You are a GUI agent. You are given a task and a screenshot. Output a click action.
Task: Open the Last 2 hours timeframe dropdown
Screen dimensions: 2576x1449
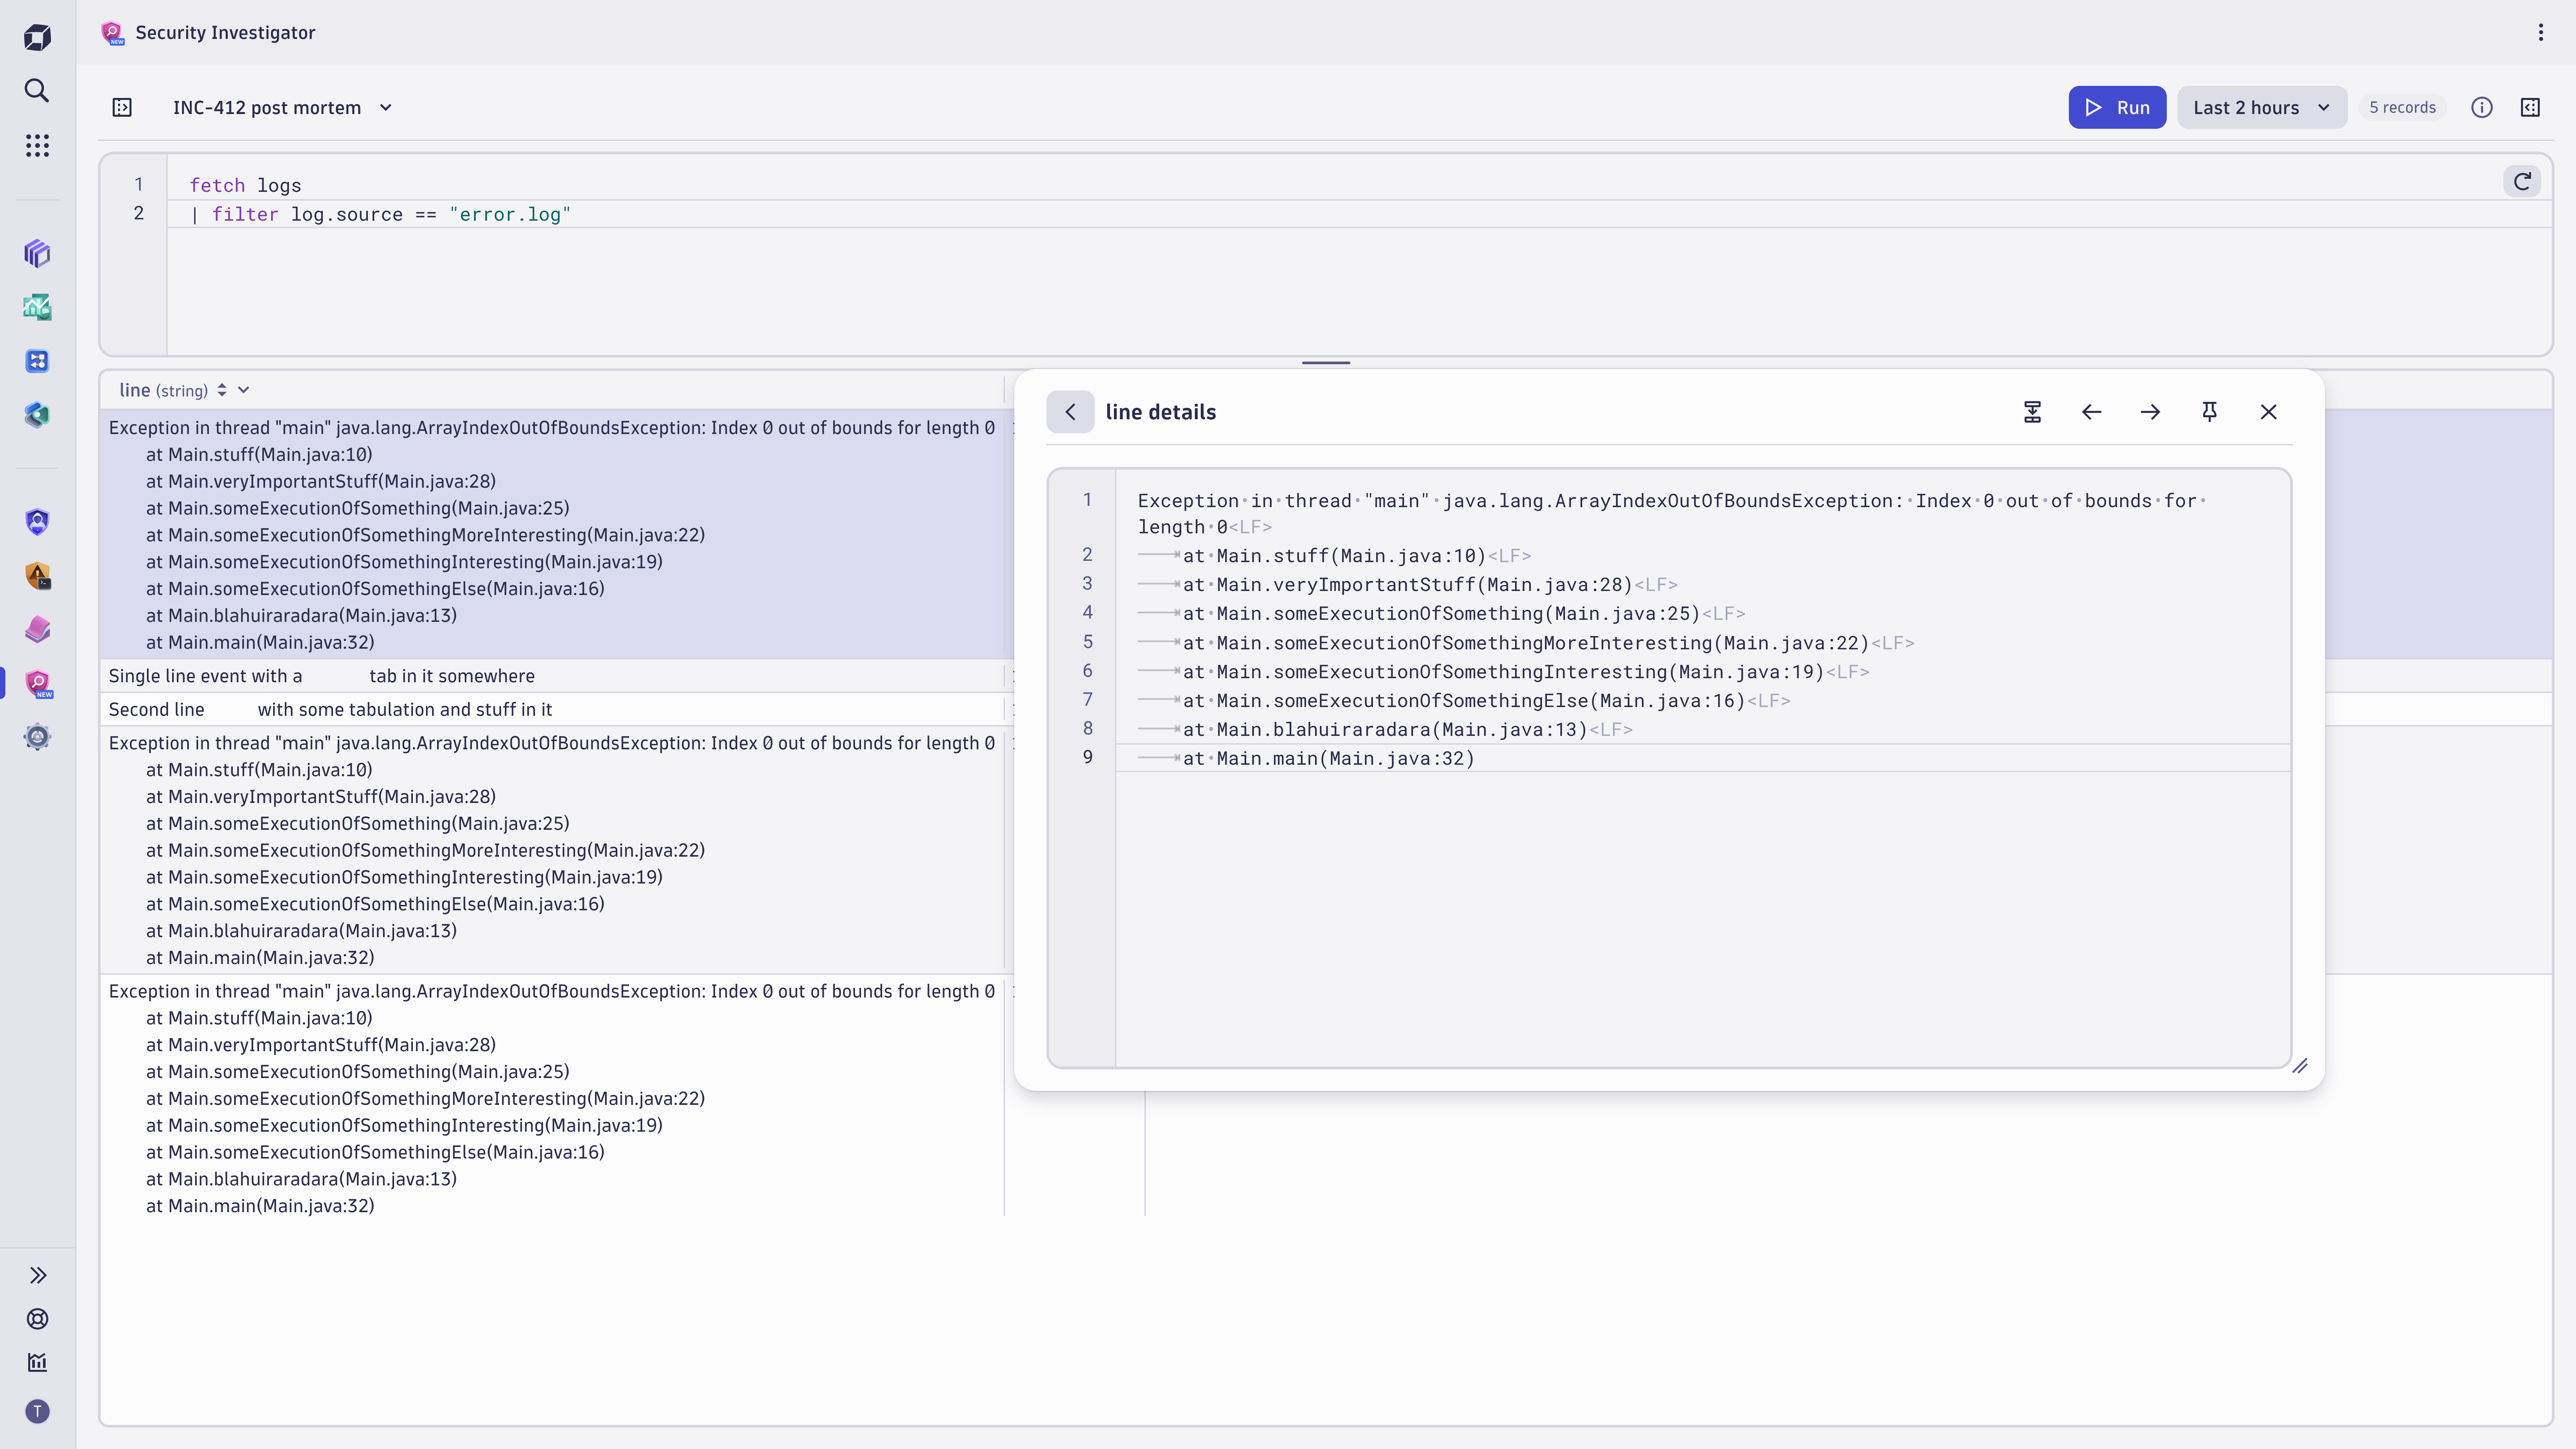tap(2261, 107)
